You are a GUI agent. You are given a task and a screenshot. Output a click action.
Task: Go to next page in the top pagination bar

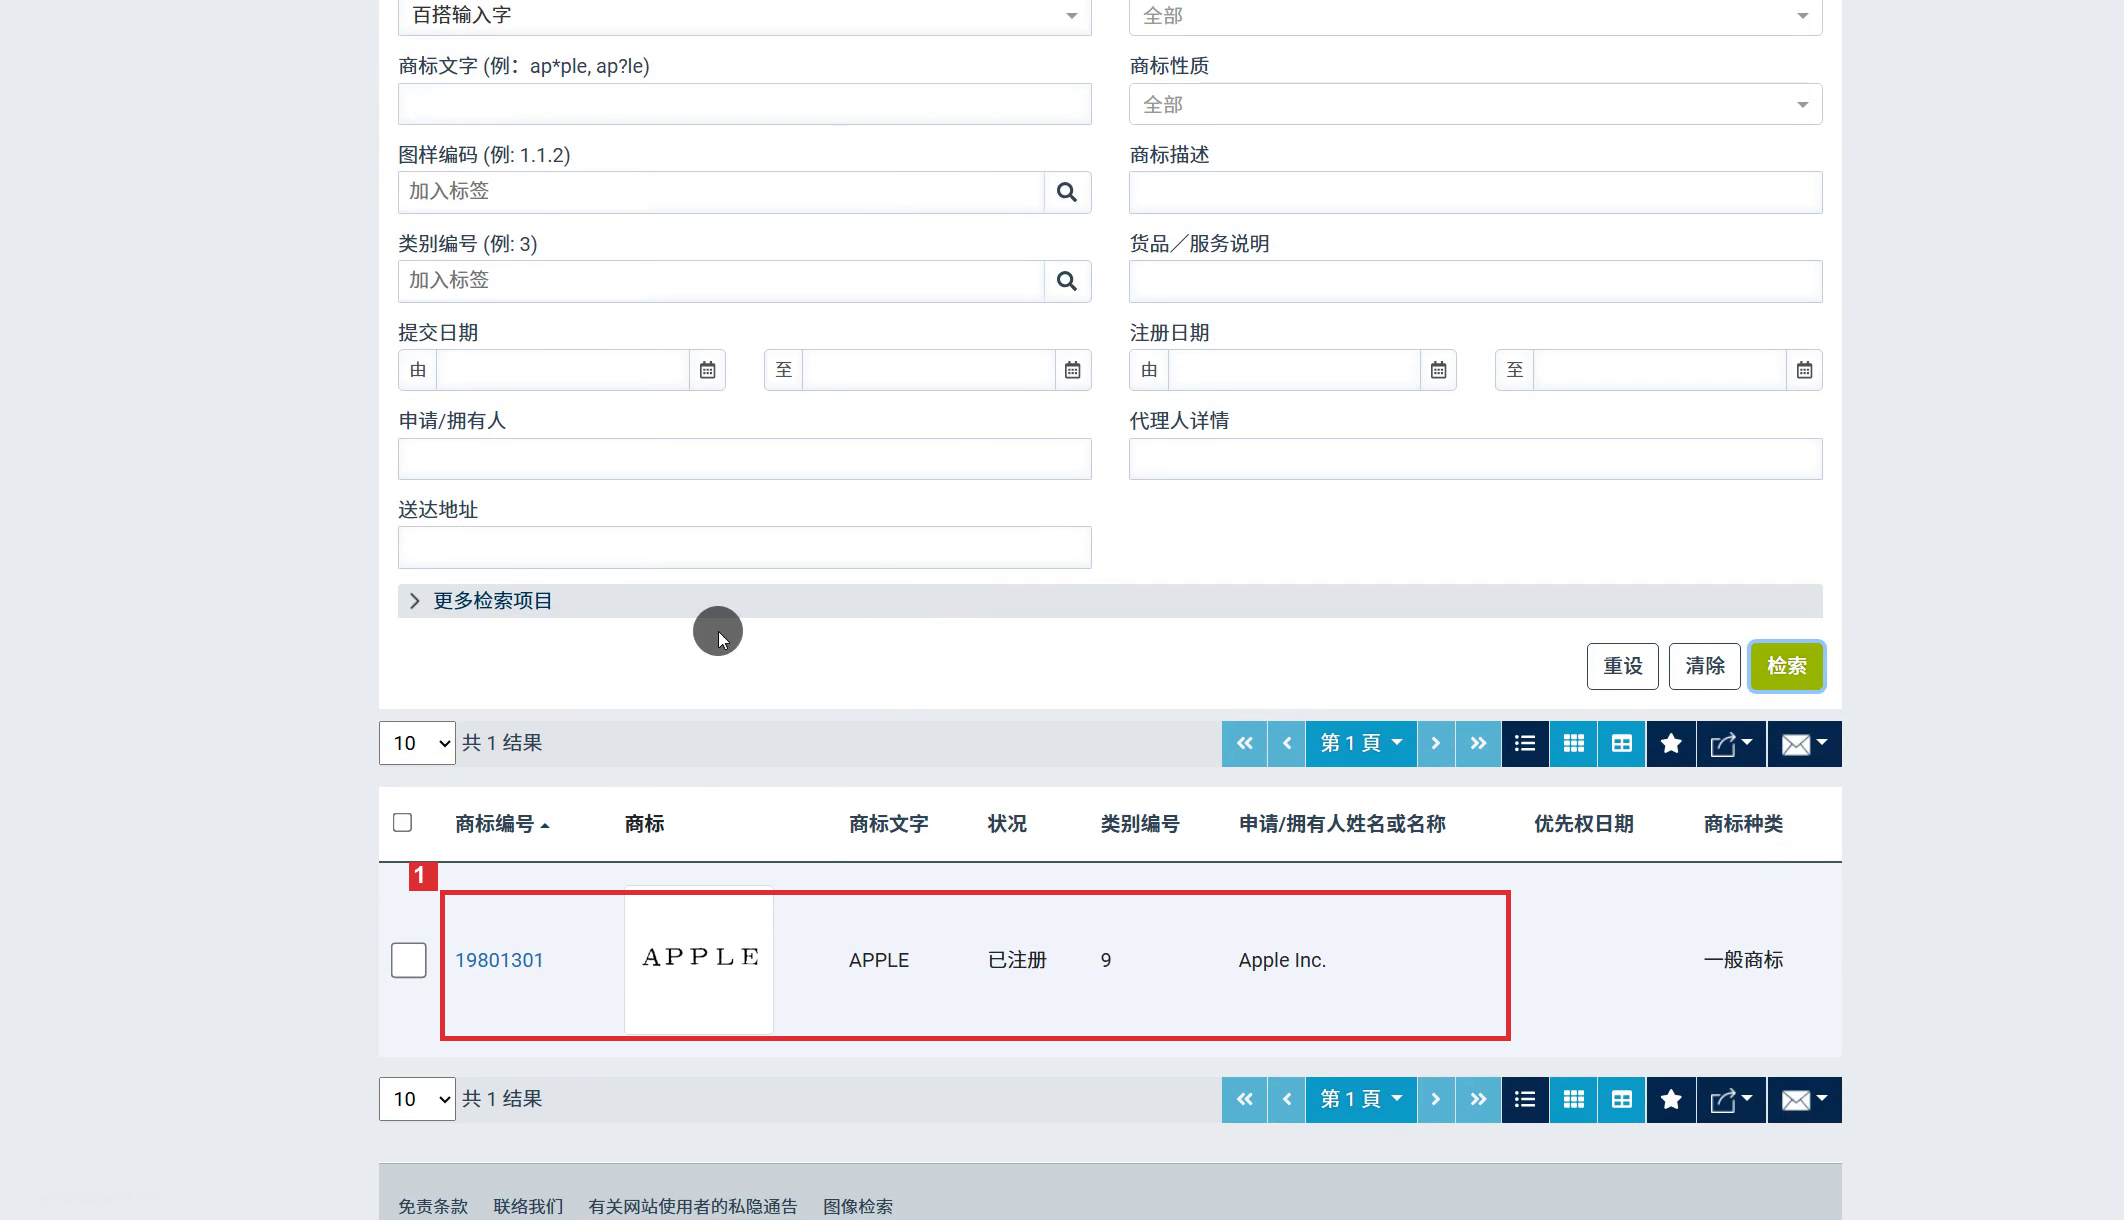1436,744
